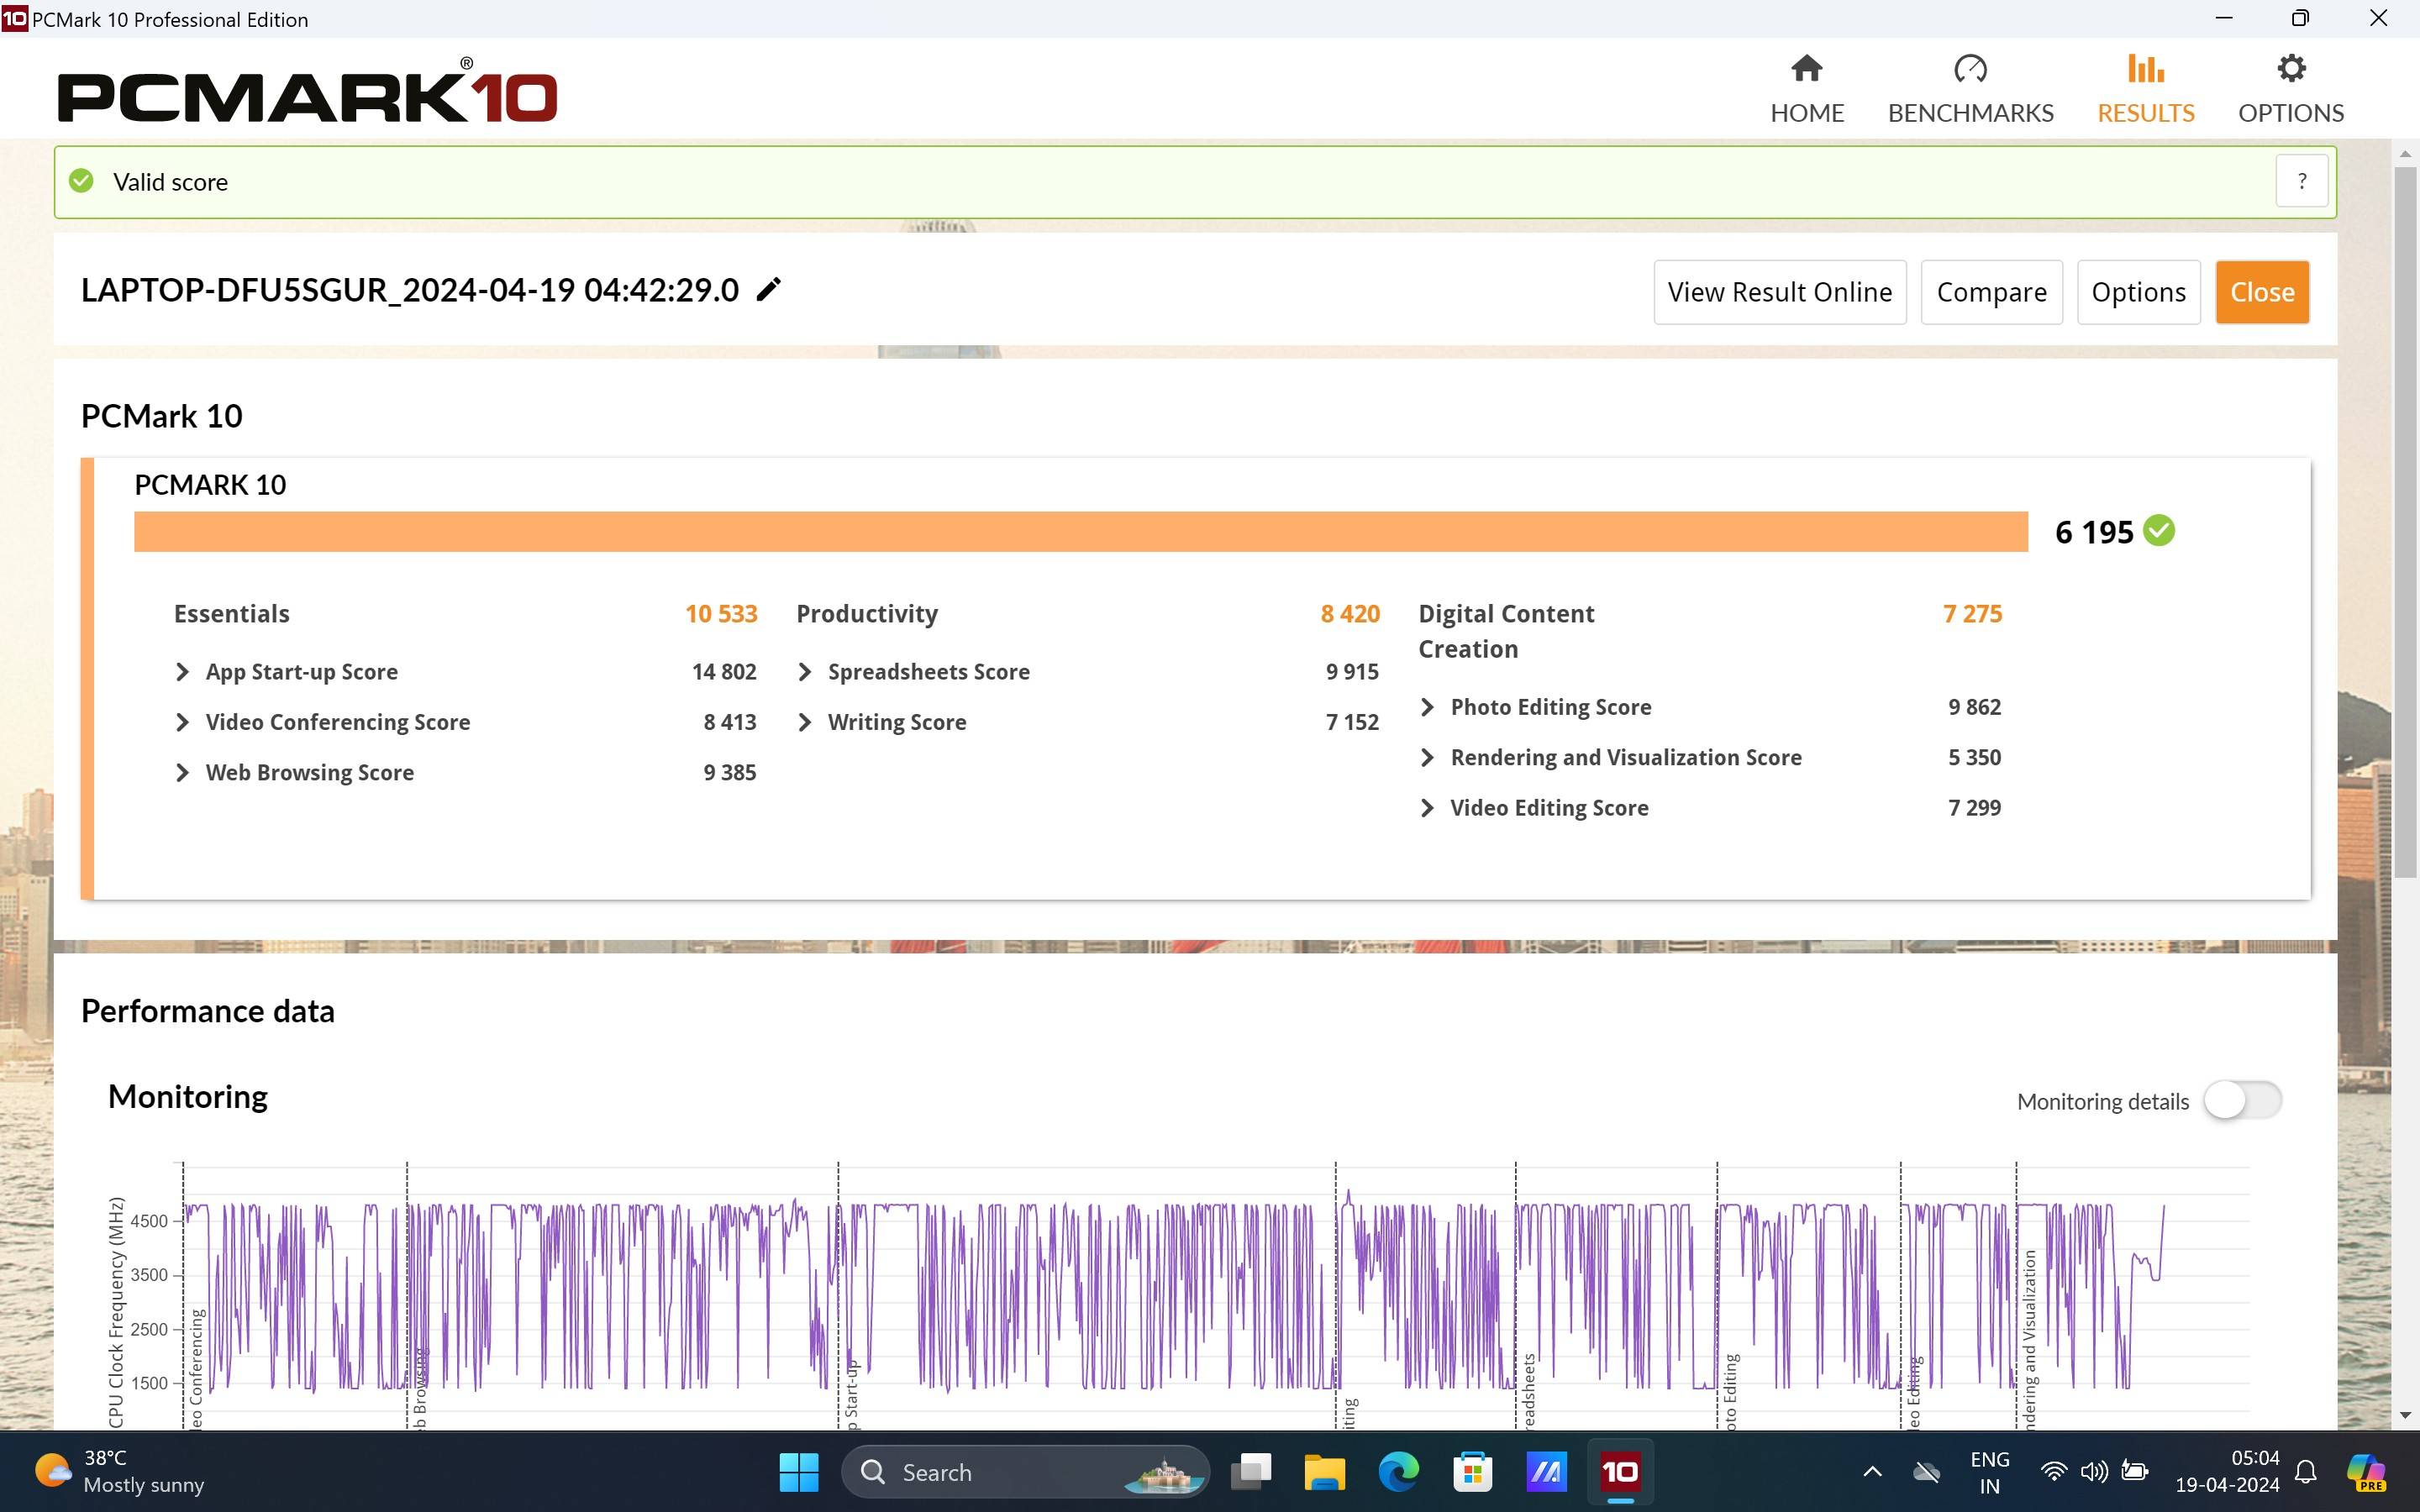The width and height of the screenshot is (2420, 1512).
Task: Open File Explorer from the taskbar
Action: (x=1324, y=1472)
